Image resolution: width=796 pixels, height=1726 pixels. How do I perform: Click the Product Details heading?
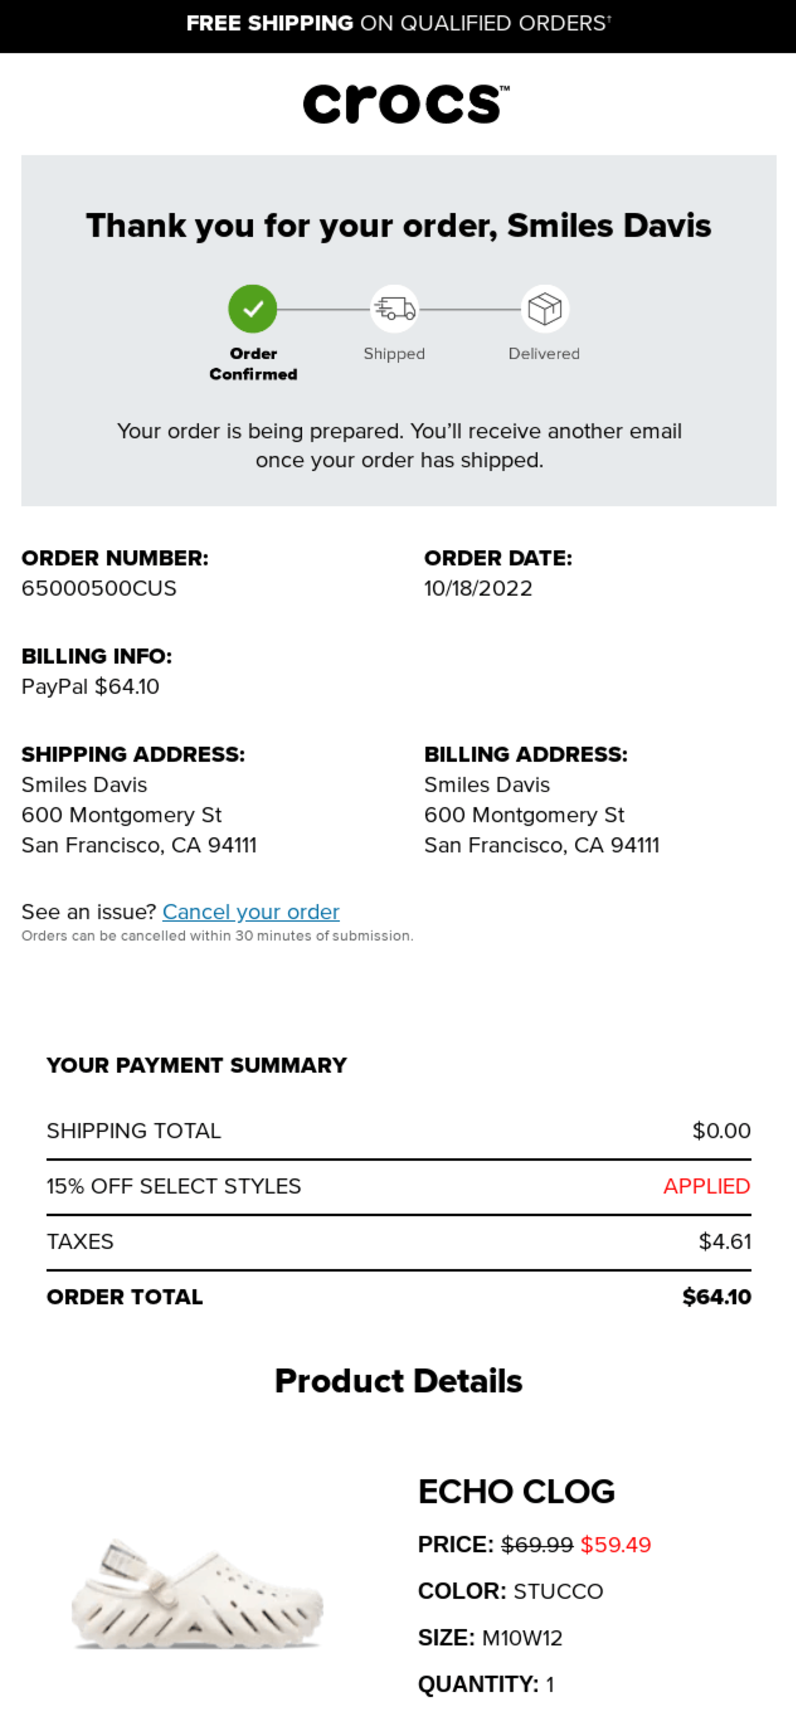(398, 1381)
